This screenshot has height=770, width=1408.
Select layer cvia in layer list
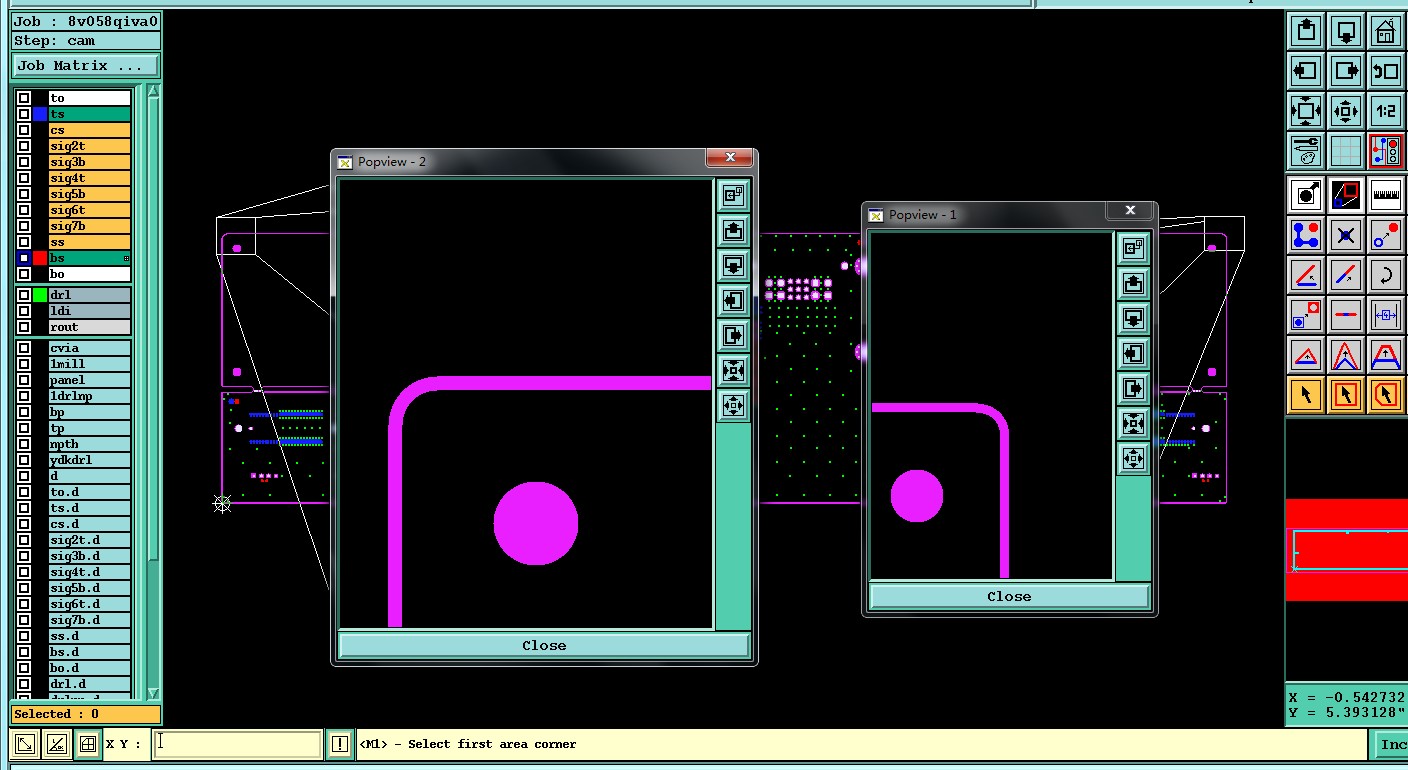click(90, 348)
